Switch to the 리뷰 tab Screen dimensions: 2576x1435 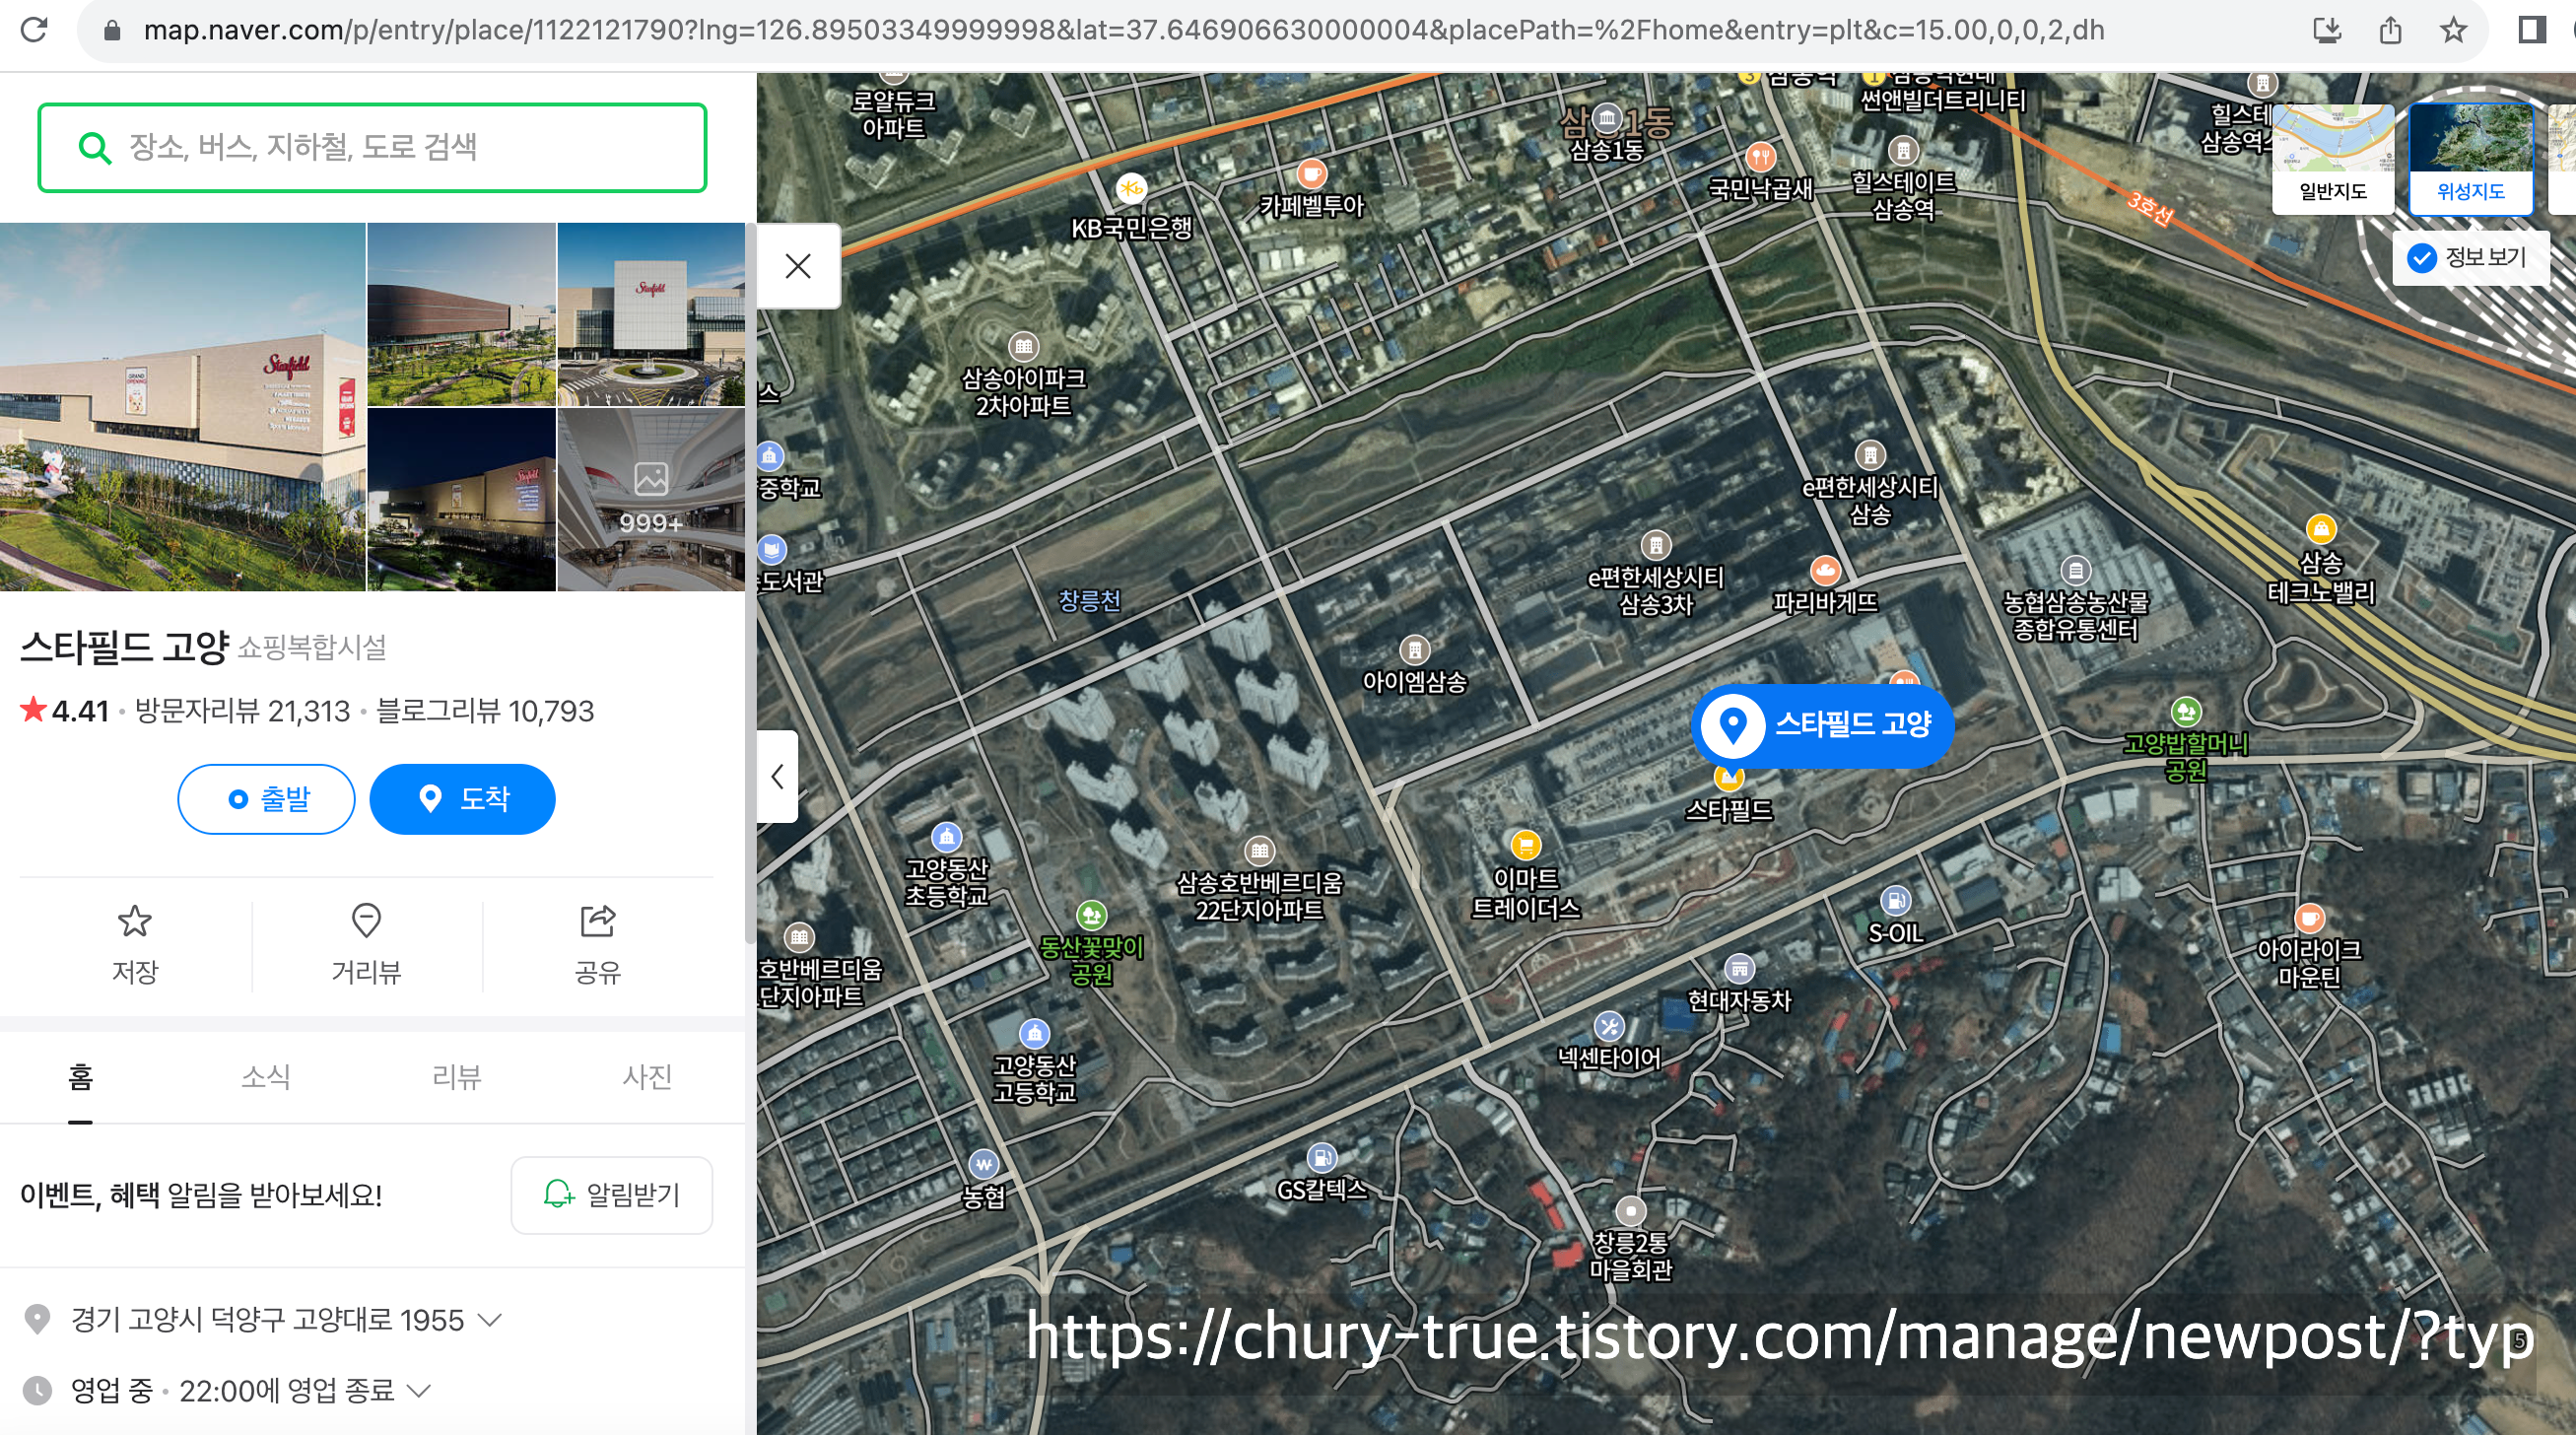(457, 1077)
